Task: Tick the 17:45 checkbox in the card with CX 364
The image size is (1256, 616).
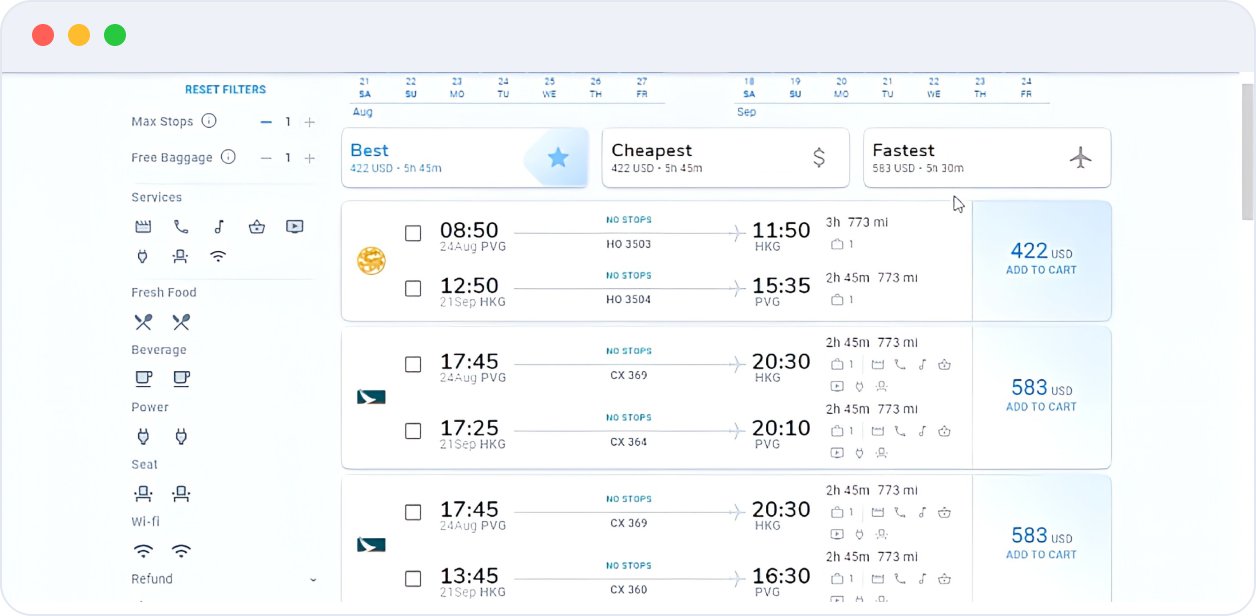Action: [x=413, y=364]
